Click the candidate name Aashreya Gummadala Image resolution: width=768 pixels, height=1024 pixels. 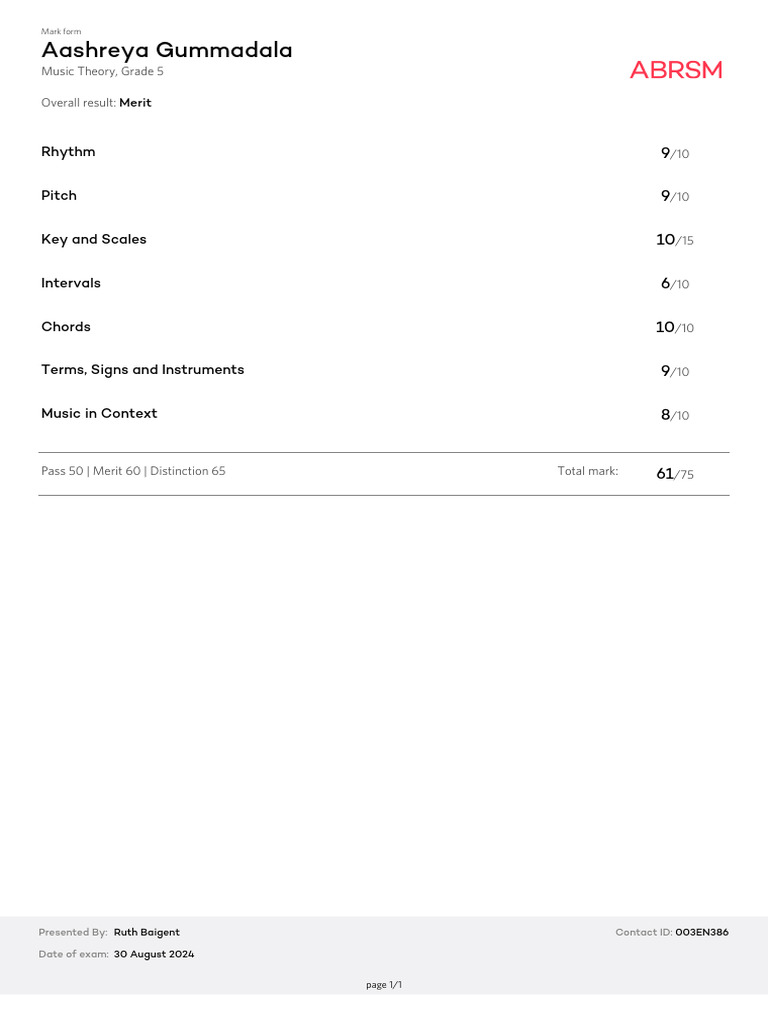167,51
